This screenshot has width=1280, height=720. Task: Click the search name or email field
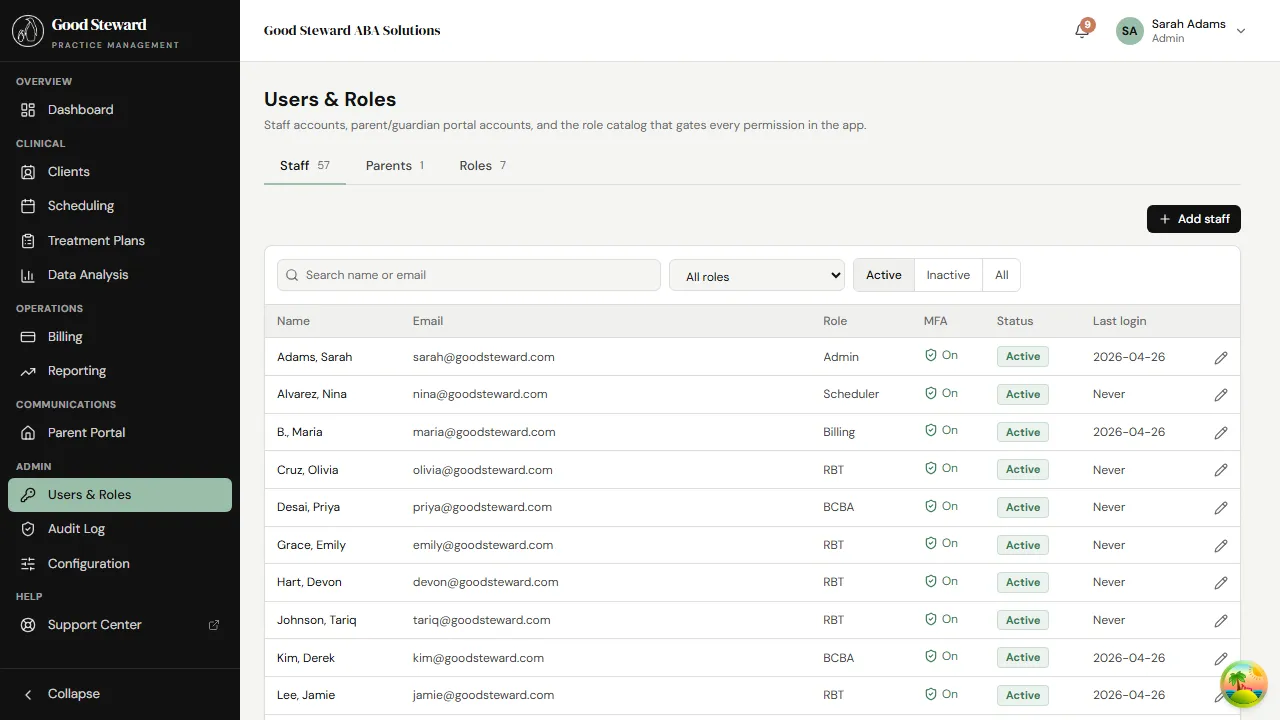click(x=468, y=275)
